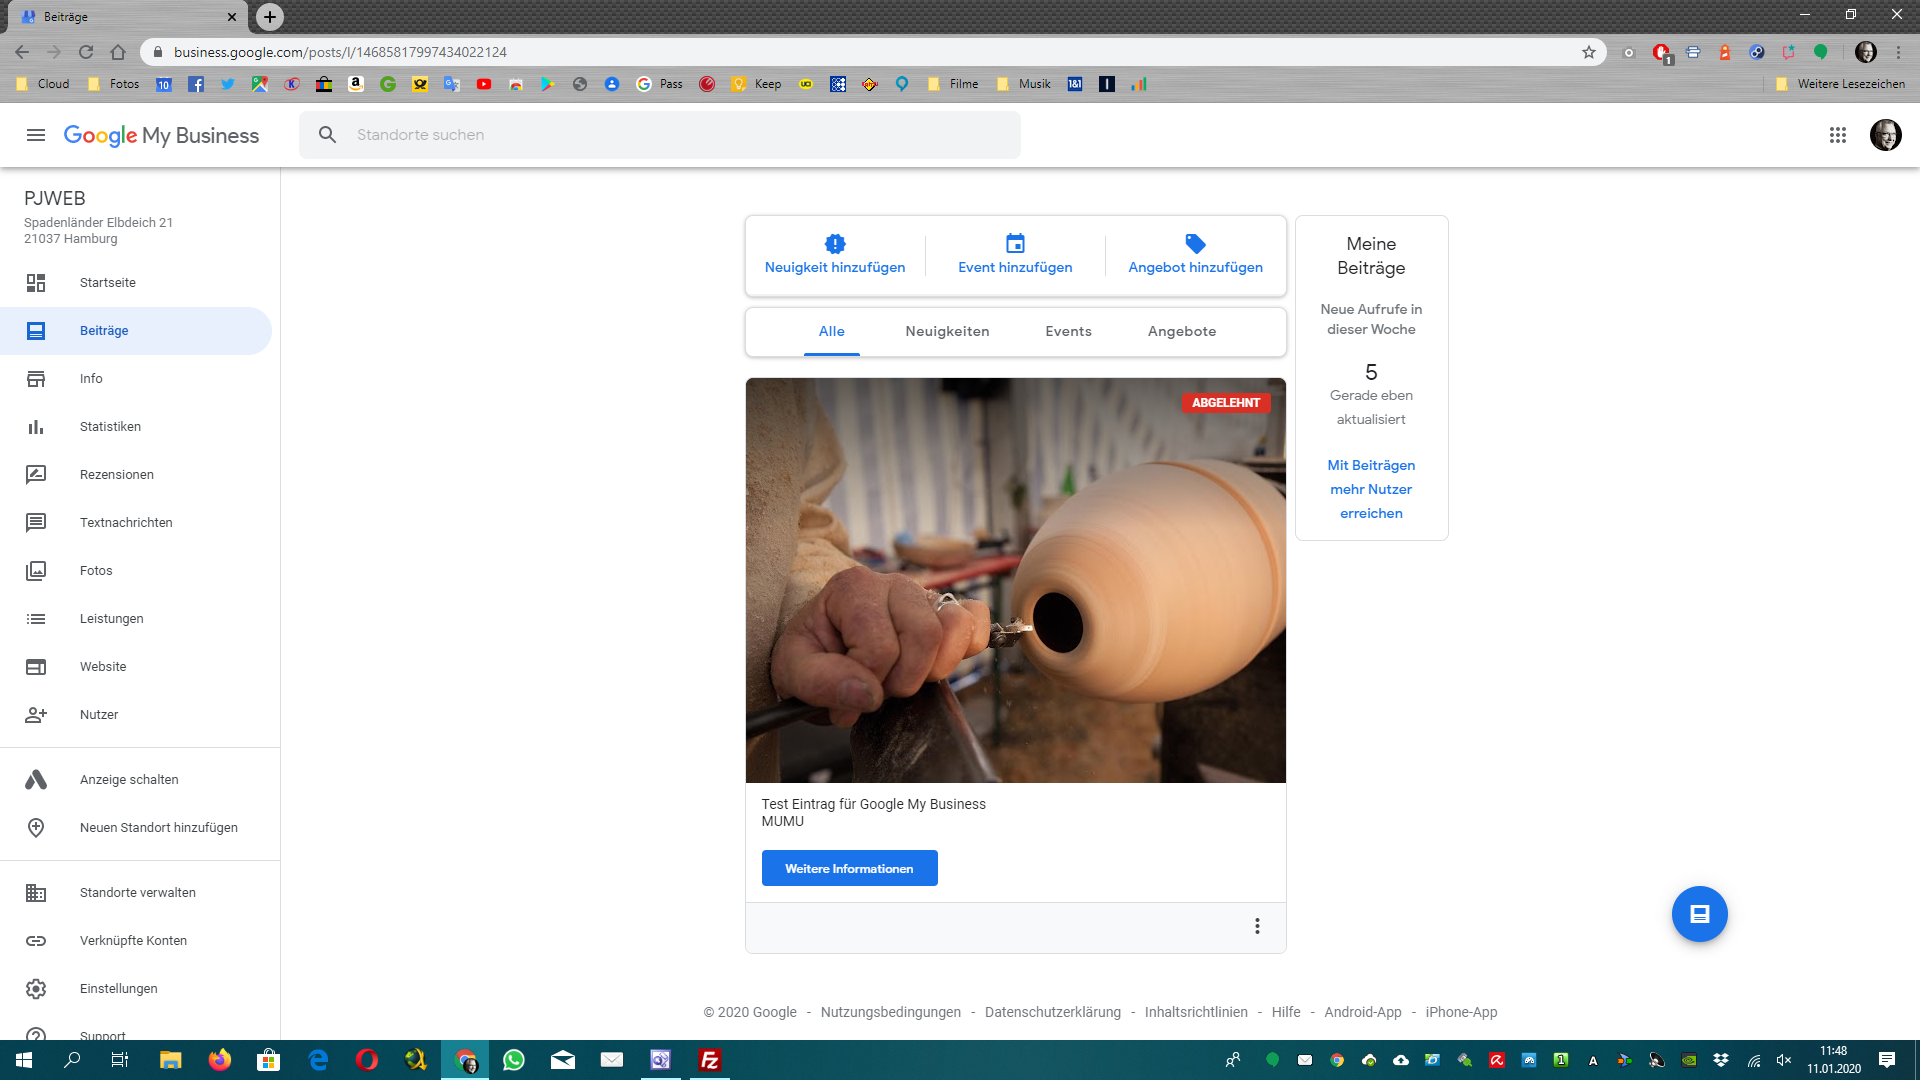Viewport: 1920px width, 1080px height.
Task: Open Android-App footer link
Action: [1363, 1012]
